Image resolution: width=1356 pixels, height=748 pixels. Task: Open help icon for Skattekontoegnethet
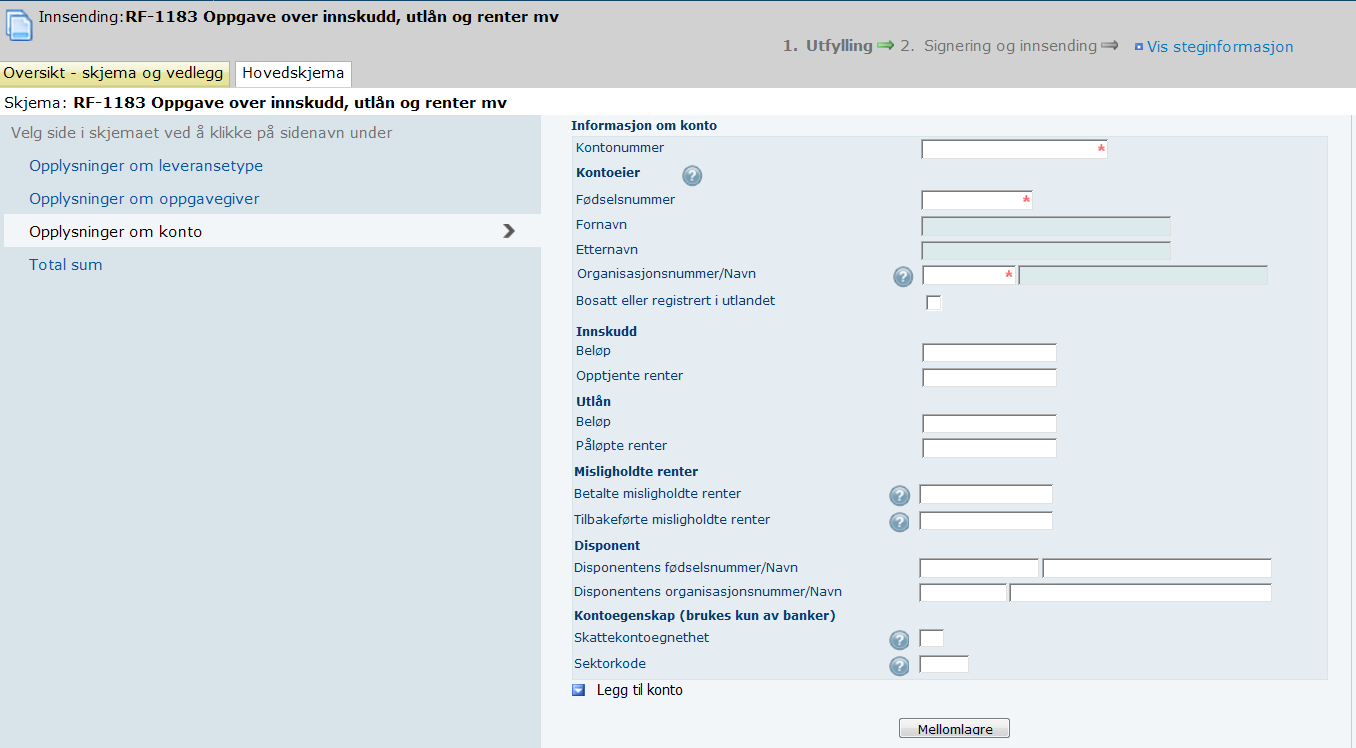(899, 640)
